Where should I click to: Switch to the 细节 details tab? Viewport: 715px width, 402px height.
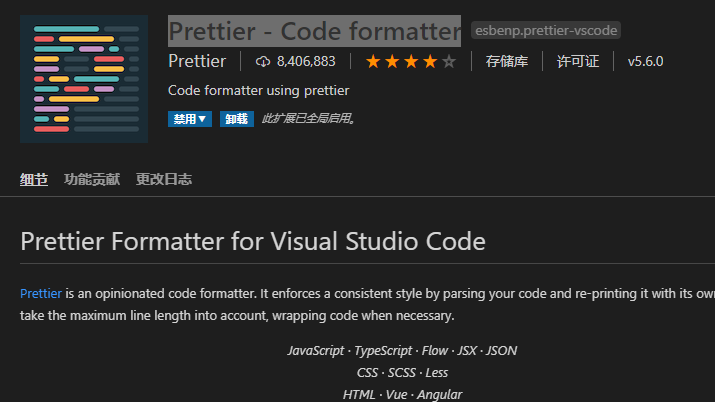point(34,180)
